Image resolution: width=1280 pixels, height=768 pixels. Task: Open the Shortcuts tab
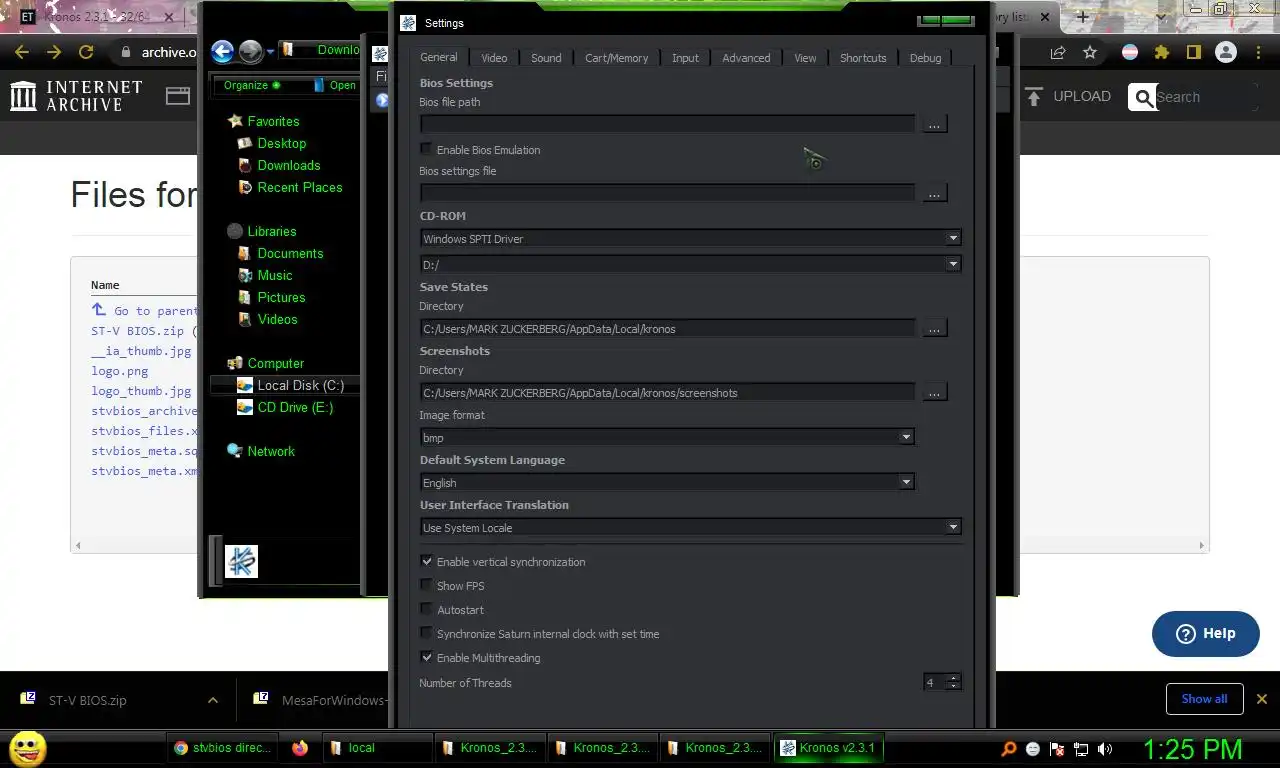click(863, 58)
